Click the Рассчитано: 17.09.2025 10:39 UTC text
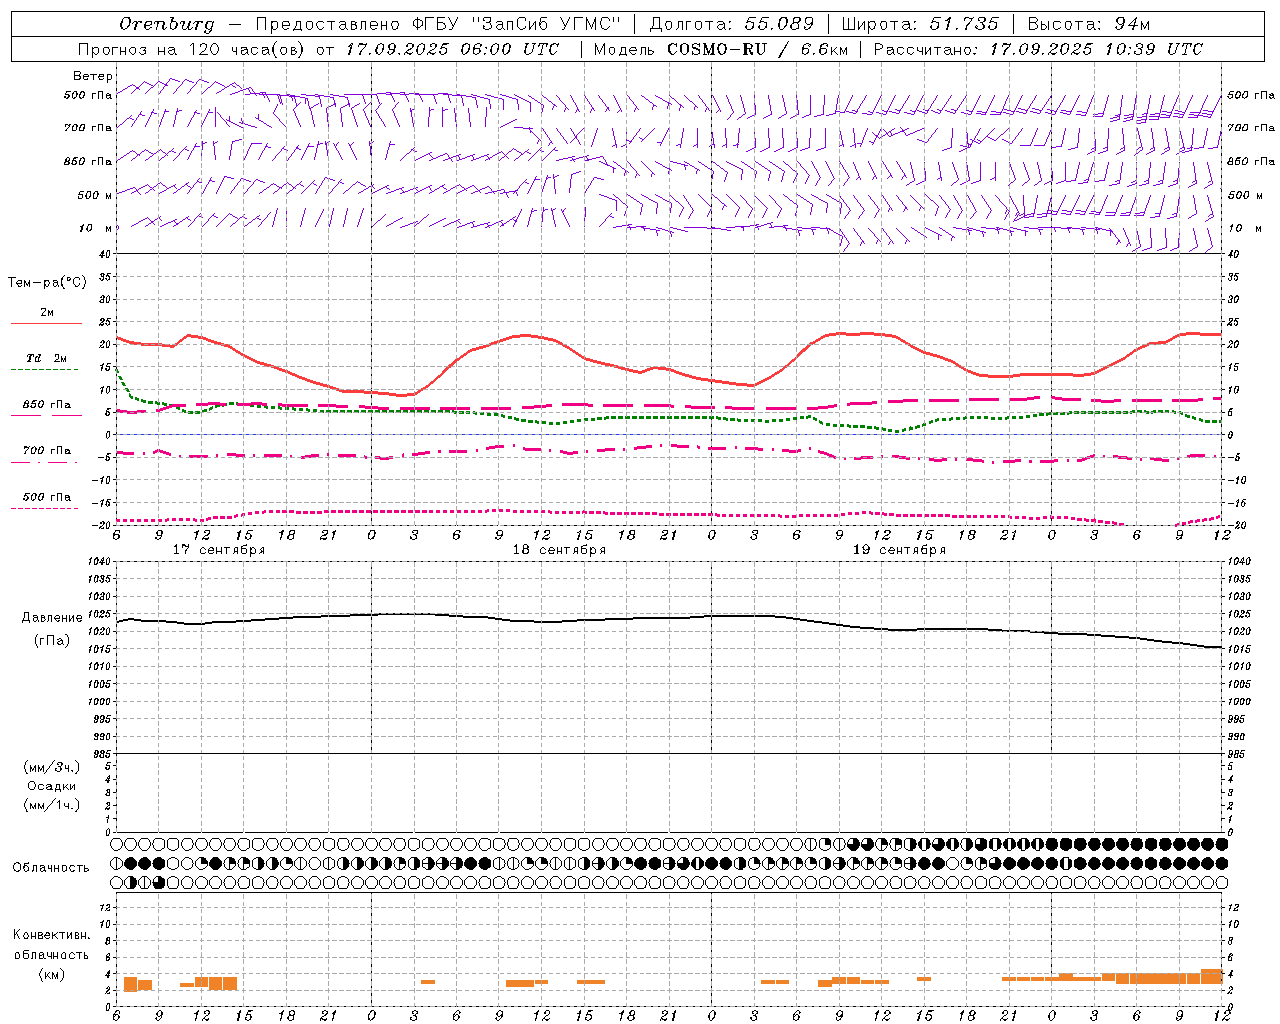The image size is (1280, 1024). tap(1038, 49)
